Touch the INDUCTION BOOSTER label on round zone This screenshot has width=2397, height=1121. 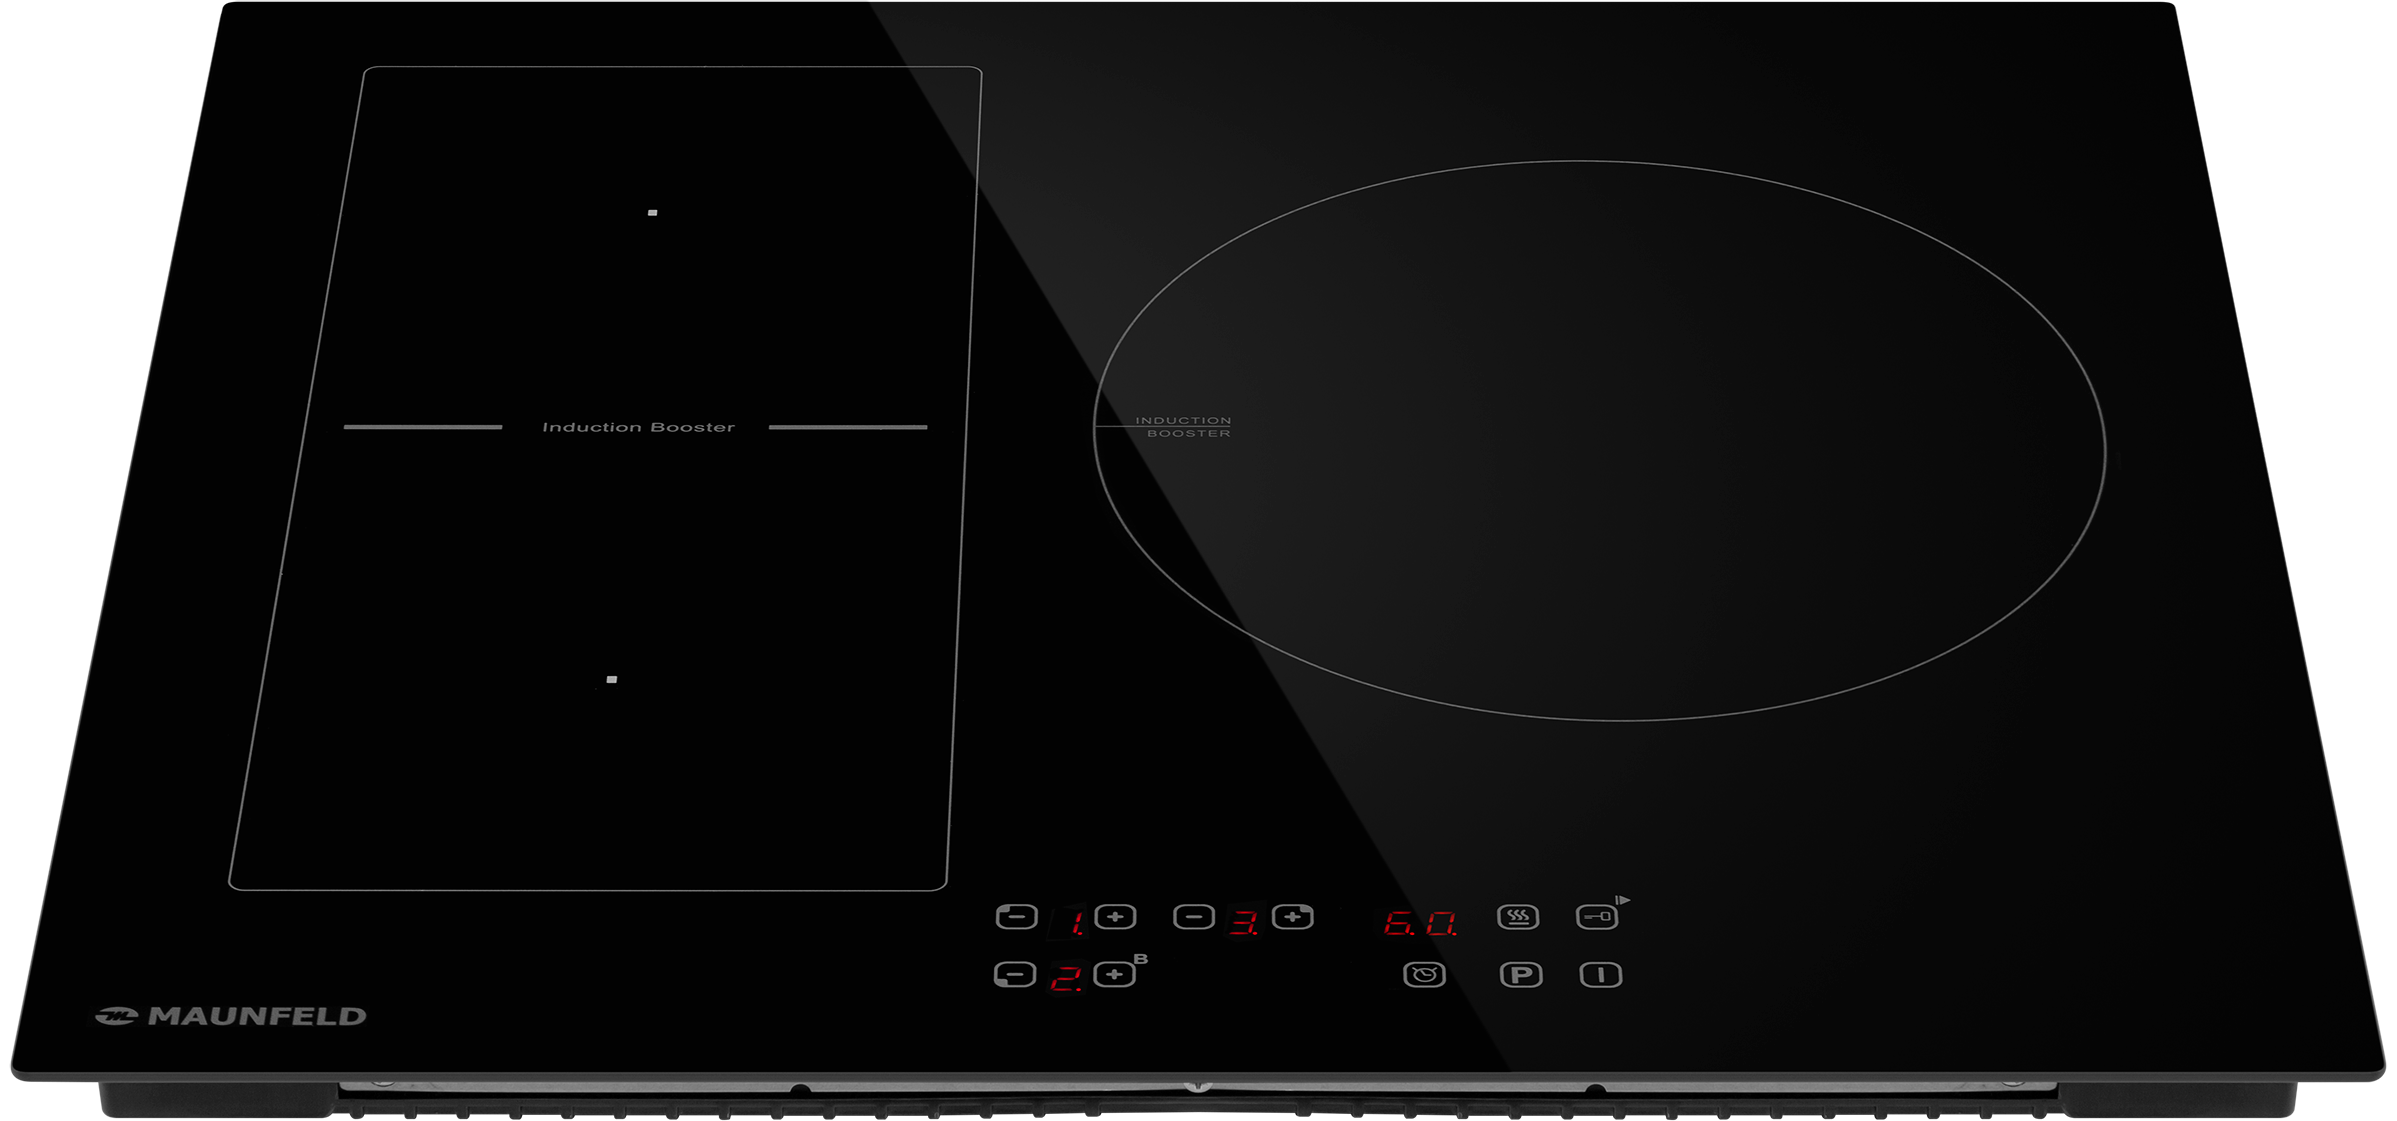click(x=1184, y=427)
